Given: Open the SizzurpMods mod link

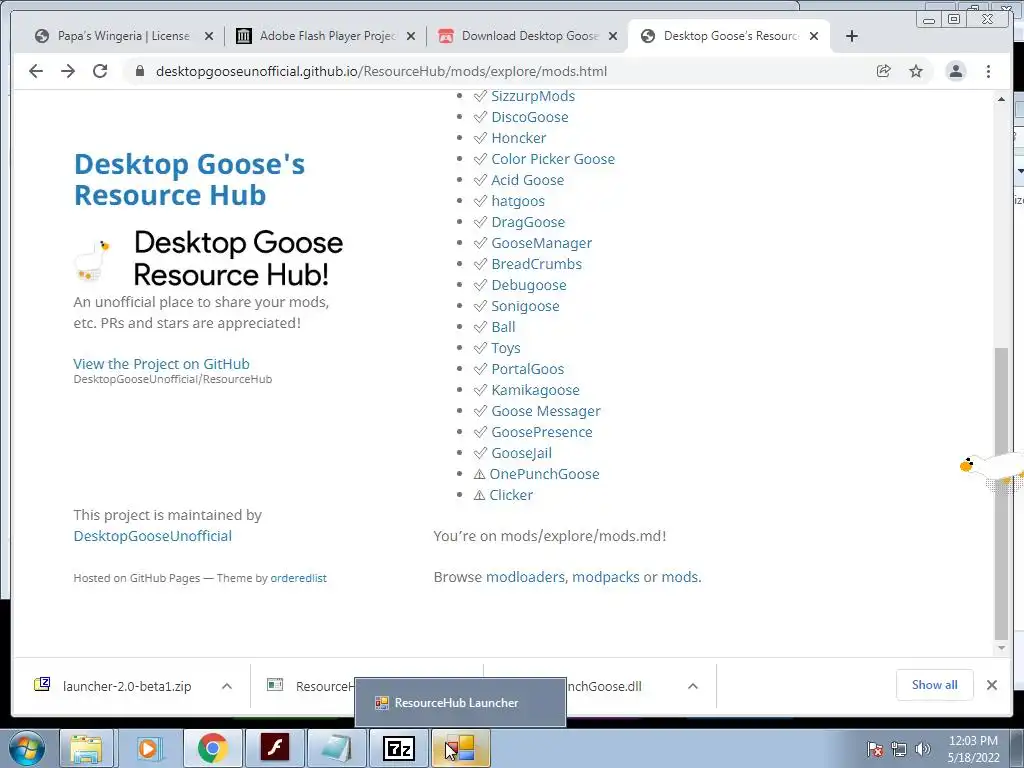Looking at the screenshot, I should (x=533, y=96).
